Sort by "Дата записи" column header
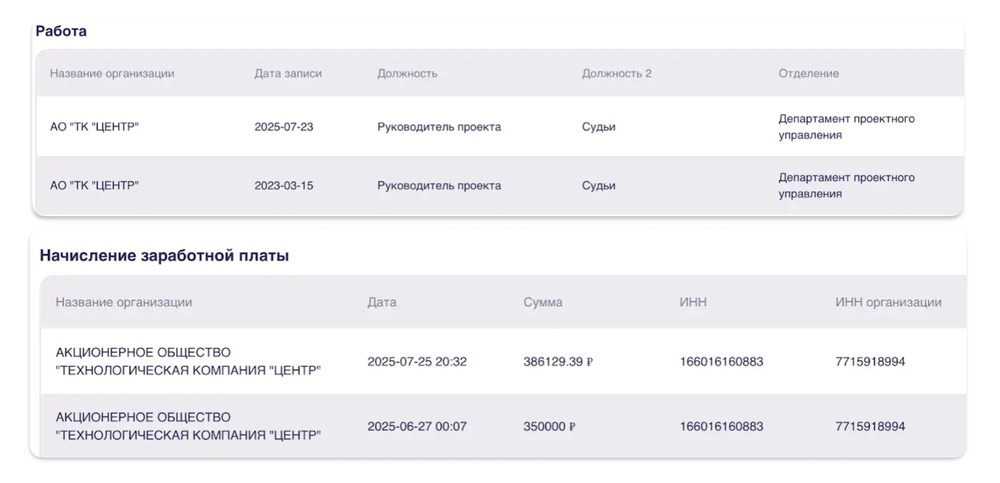The image size is (1000, 483). pos(288,73)
